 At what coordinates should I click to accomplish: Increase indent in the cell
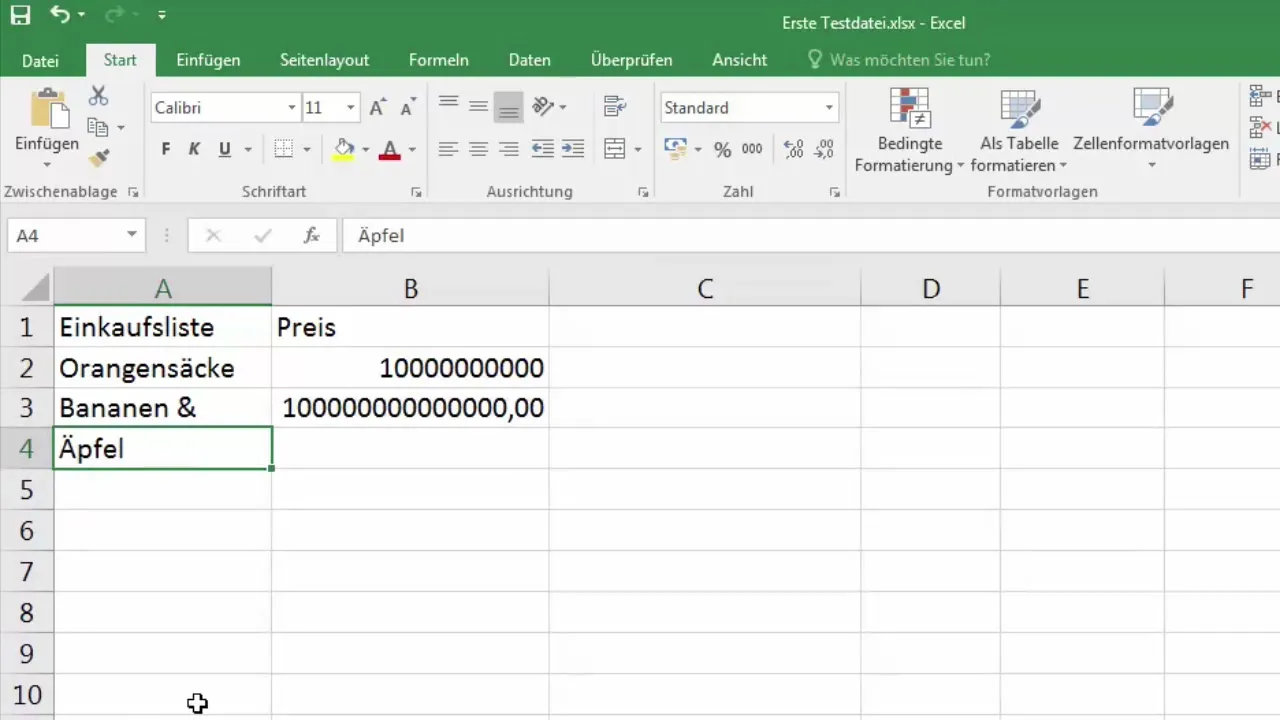pyautogui.click(x=573, y=149)
